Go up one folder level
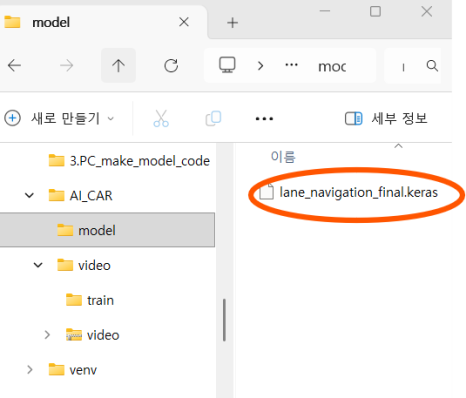Viewport: 466px width, 398px height. pos(118,65)
